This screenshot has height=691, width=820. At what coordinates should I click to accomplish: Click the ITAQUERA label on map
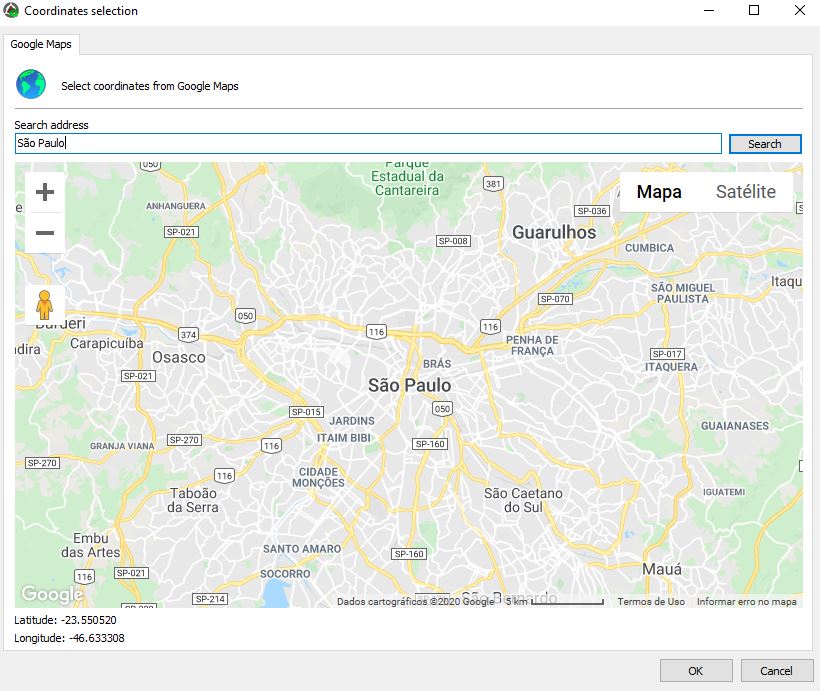click(671, 367)
